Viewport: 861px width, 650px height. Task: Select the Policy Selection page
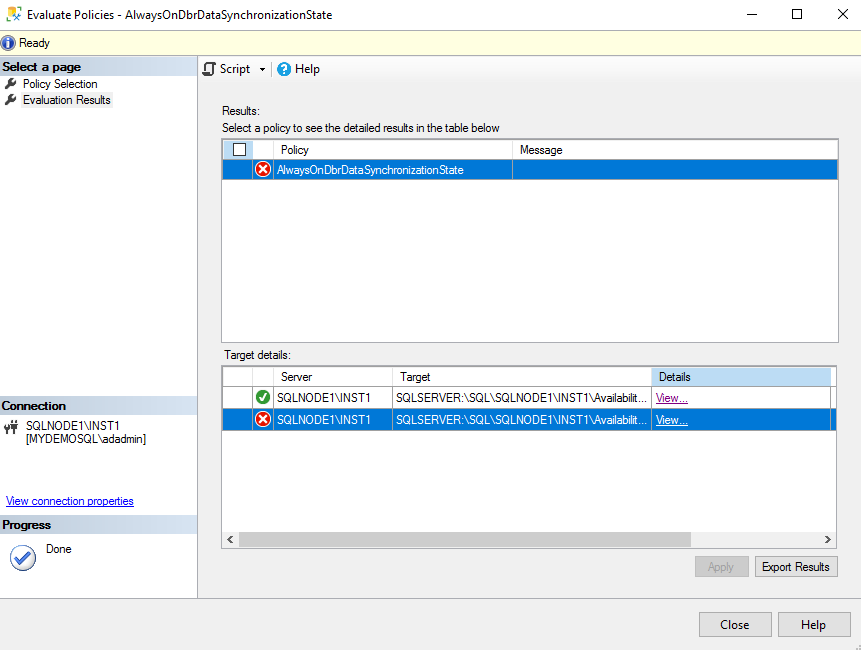tap(60, 84)
